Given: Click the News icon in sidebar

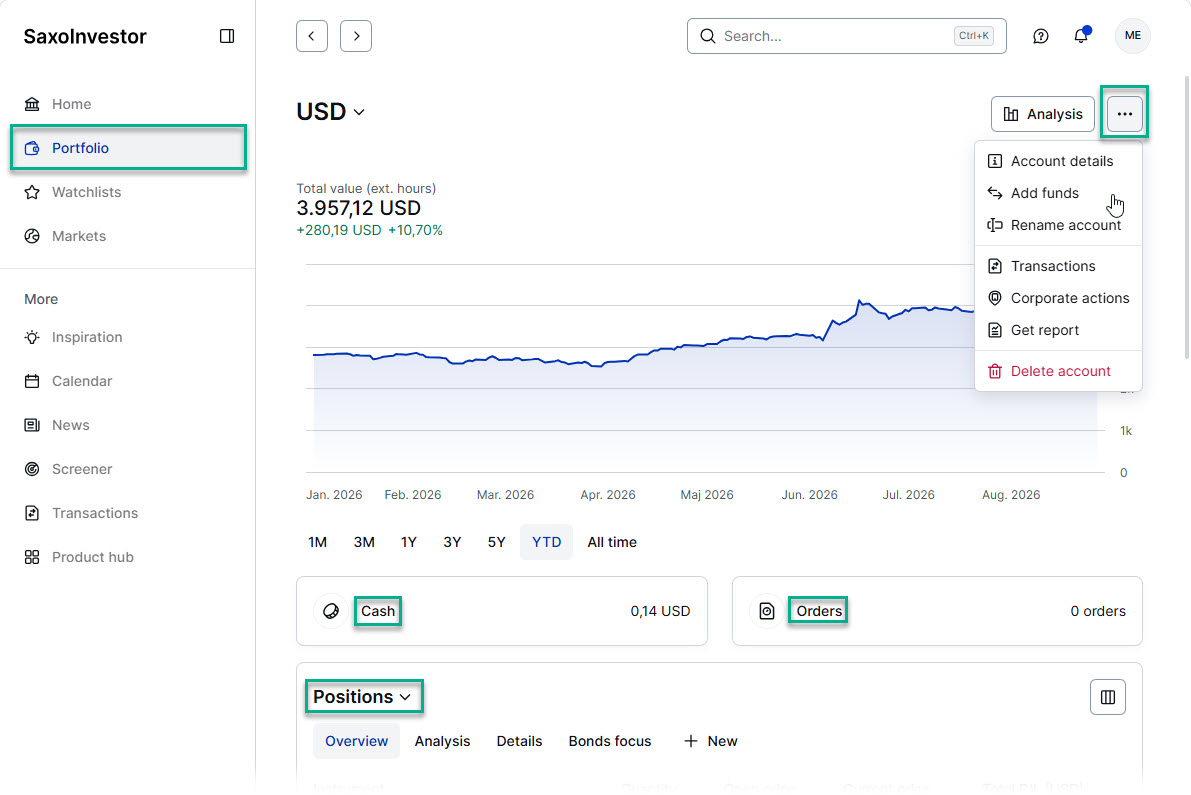Looking at the screenshot, I should click(32, 425).
